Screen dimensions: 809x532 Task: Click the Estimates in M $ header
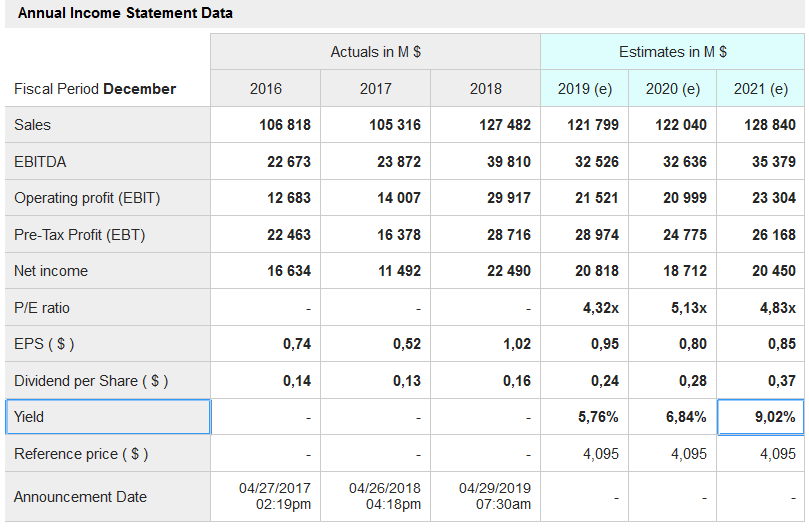pos(672,52)
